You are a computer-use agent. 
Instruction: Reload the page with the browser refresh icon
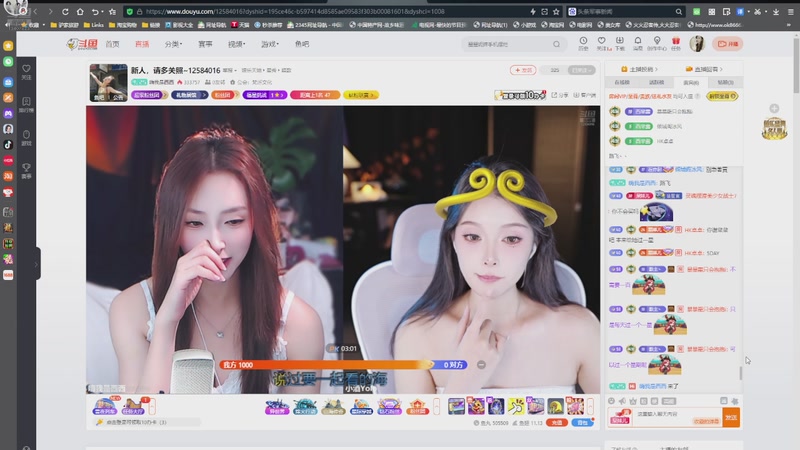[x=65, y=11]
